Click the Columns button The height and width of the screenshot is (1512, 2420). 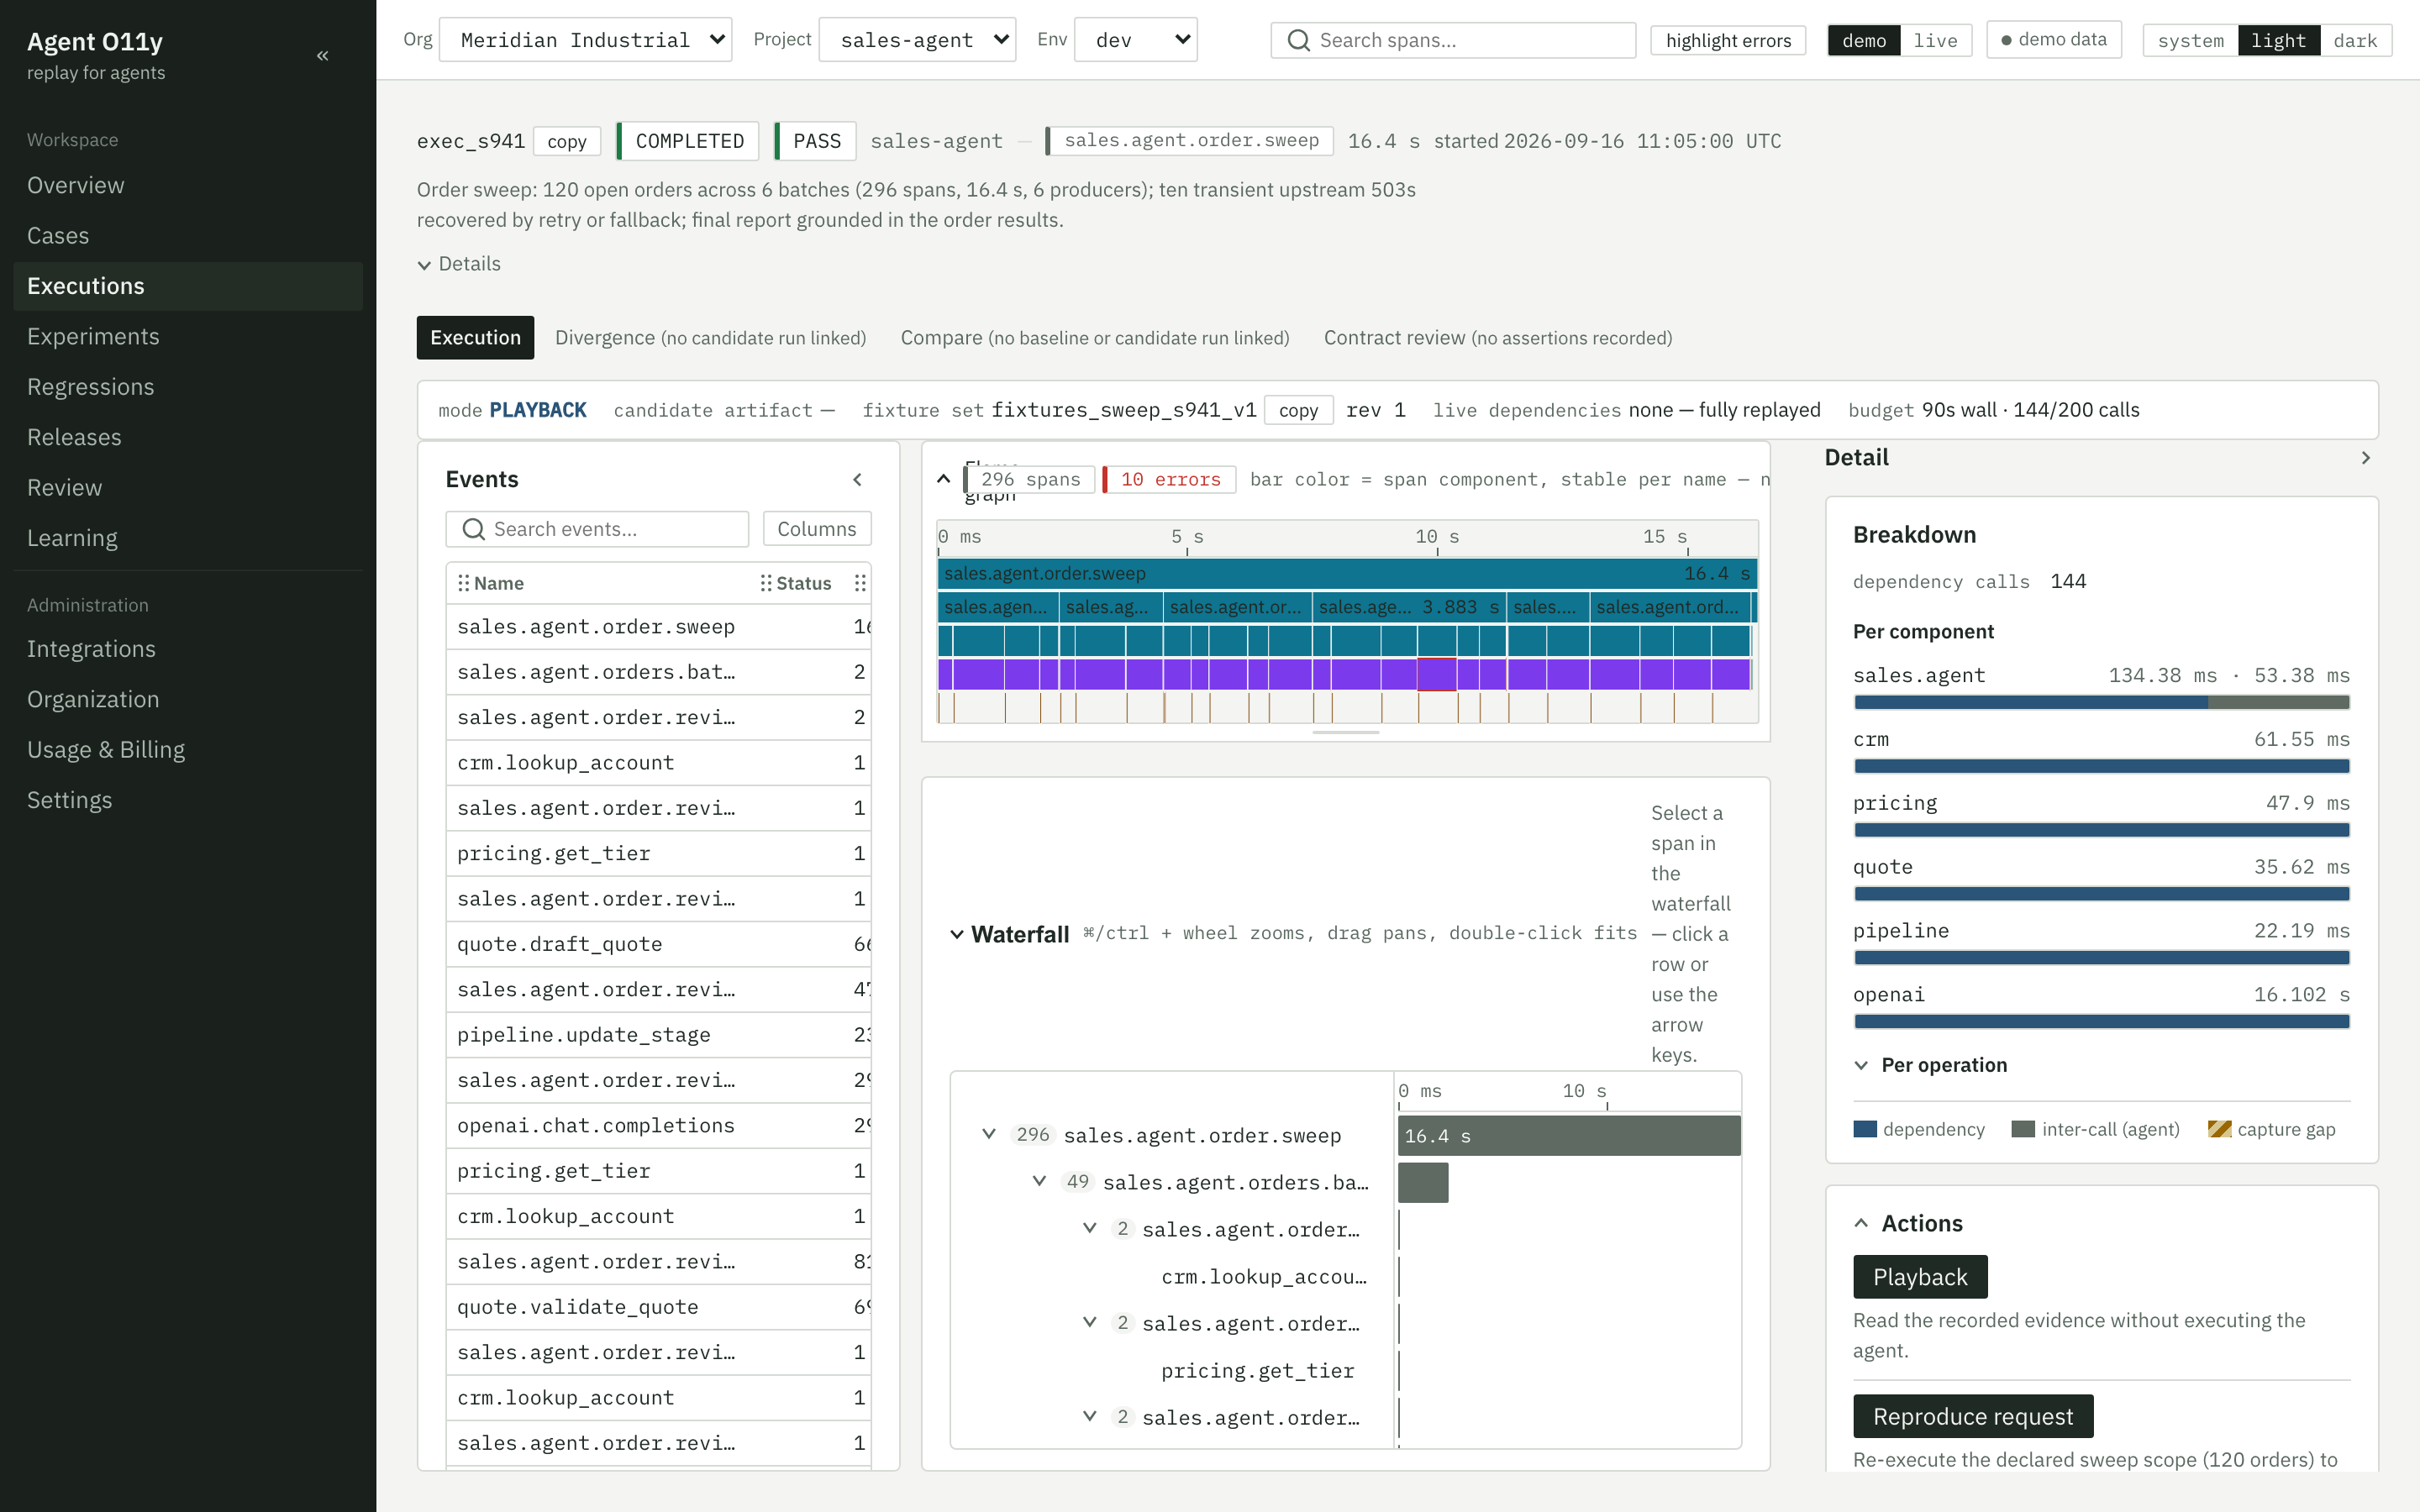point(817,529)
